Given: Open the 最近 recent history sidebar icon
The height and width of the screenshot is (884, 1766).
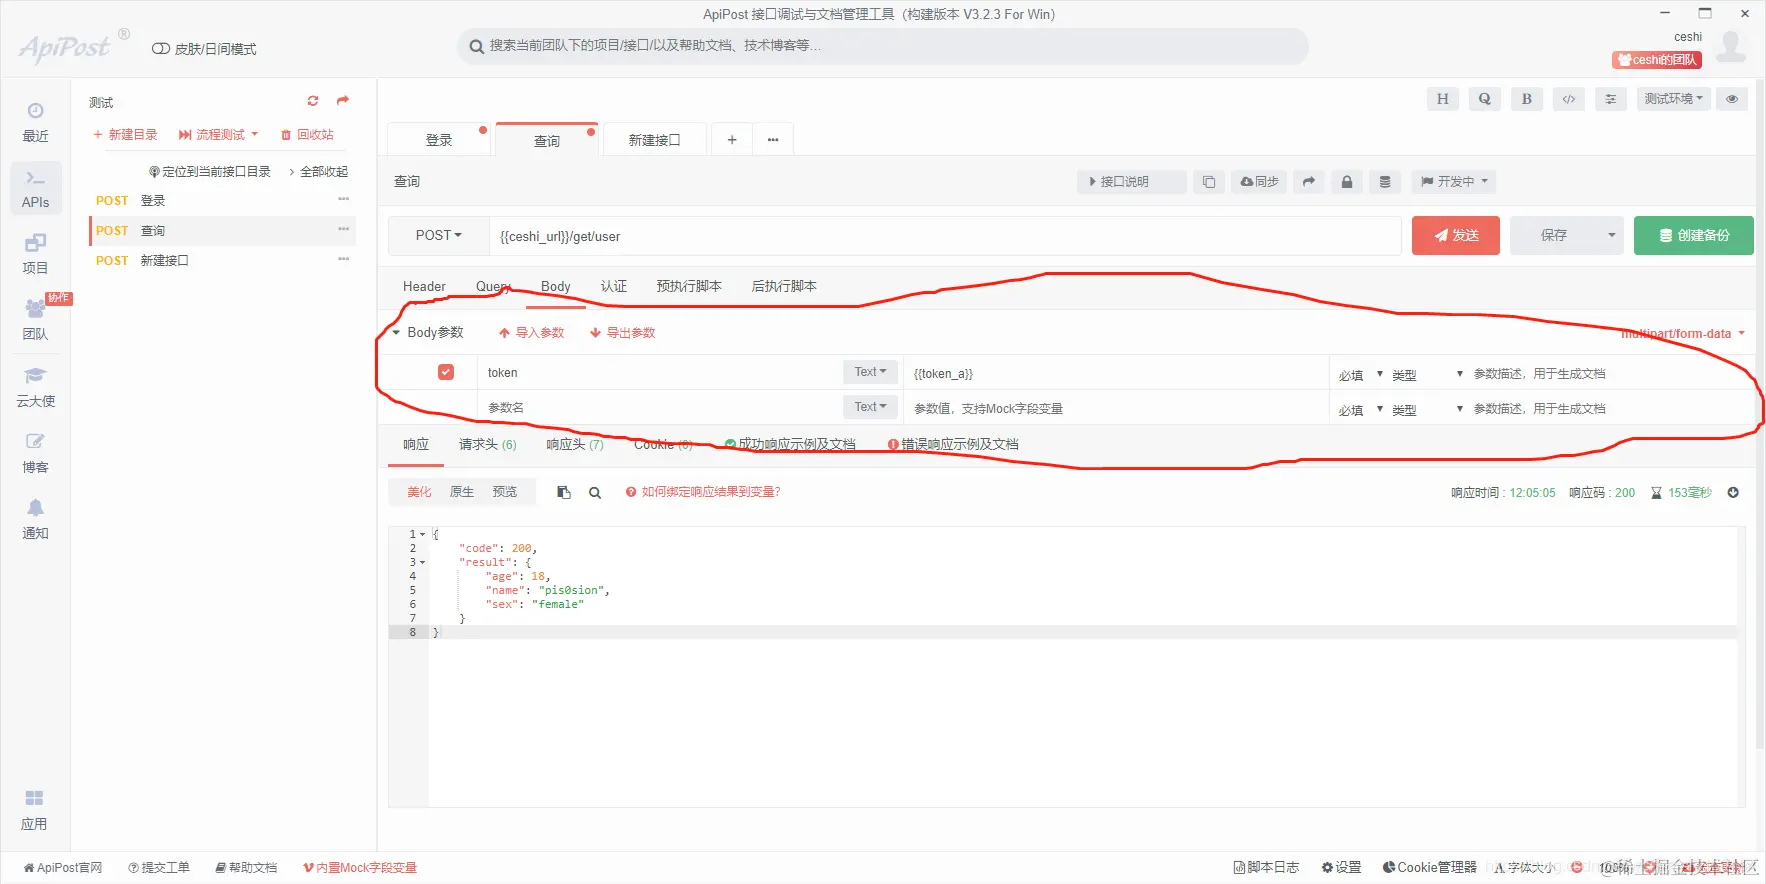Looking at the screenshot, I should [35, 121].
